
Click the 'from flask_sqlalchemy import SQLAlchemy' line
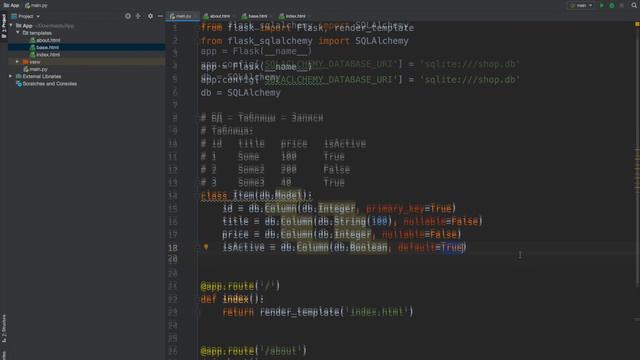pos(304,41)
